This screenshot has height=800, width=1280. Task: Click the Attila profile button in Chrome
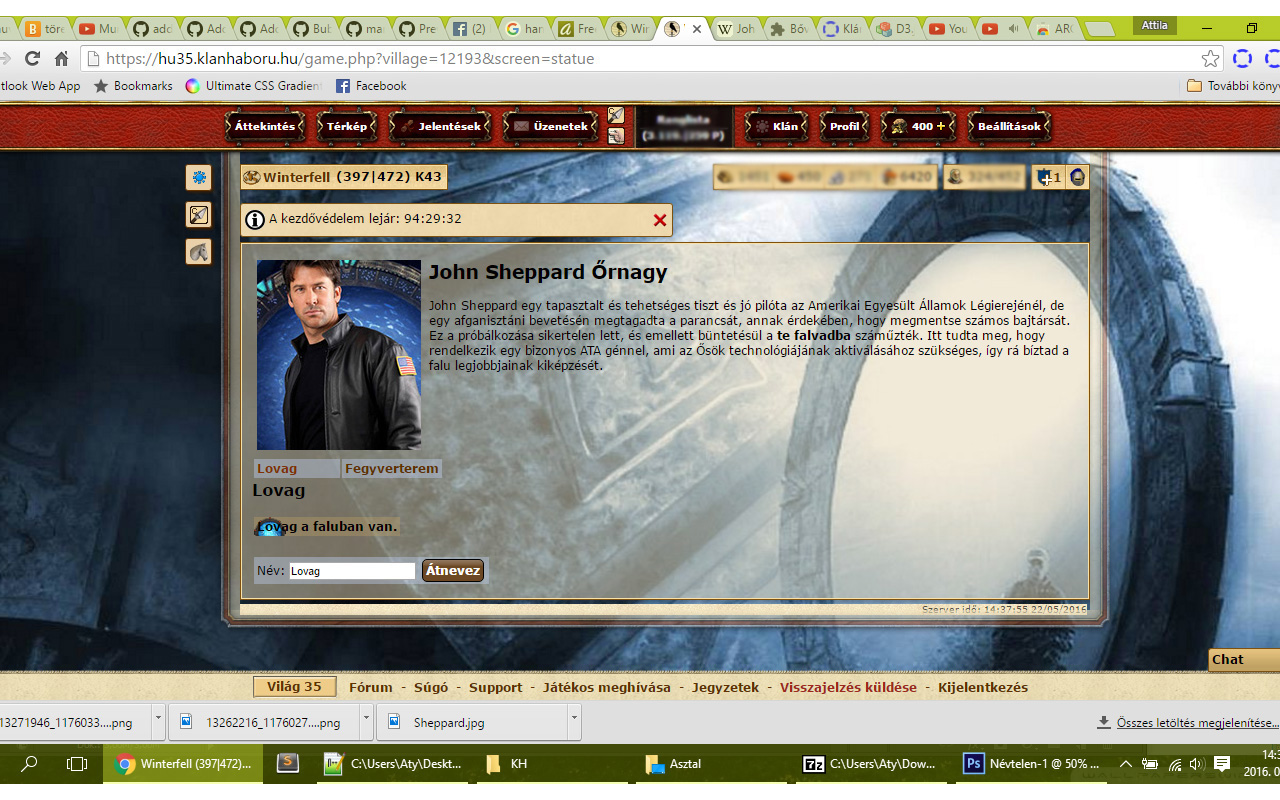[1154, 25]
